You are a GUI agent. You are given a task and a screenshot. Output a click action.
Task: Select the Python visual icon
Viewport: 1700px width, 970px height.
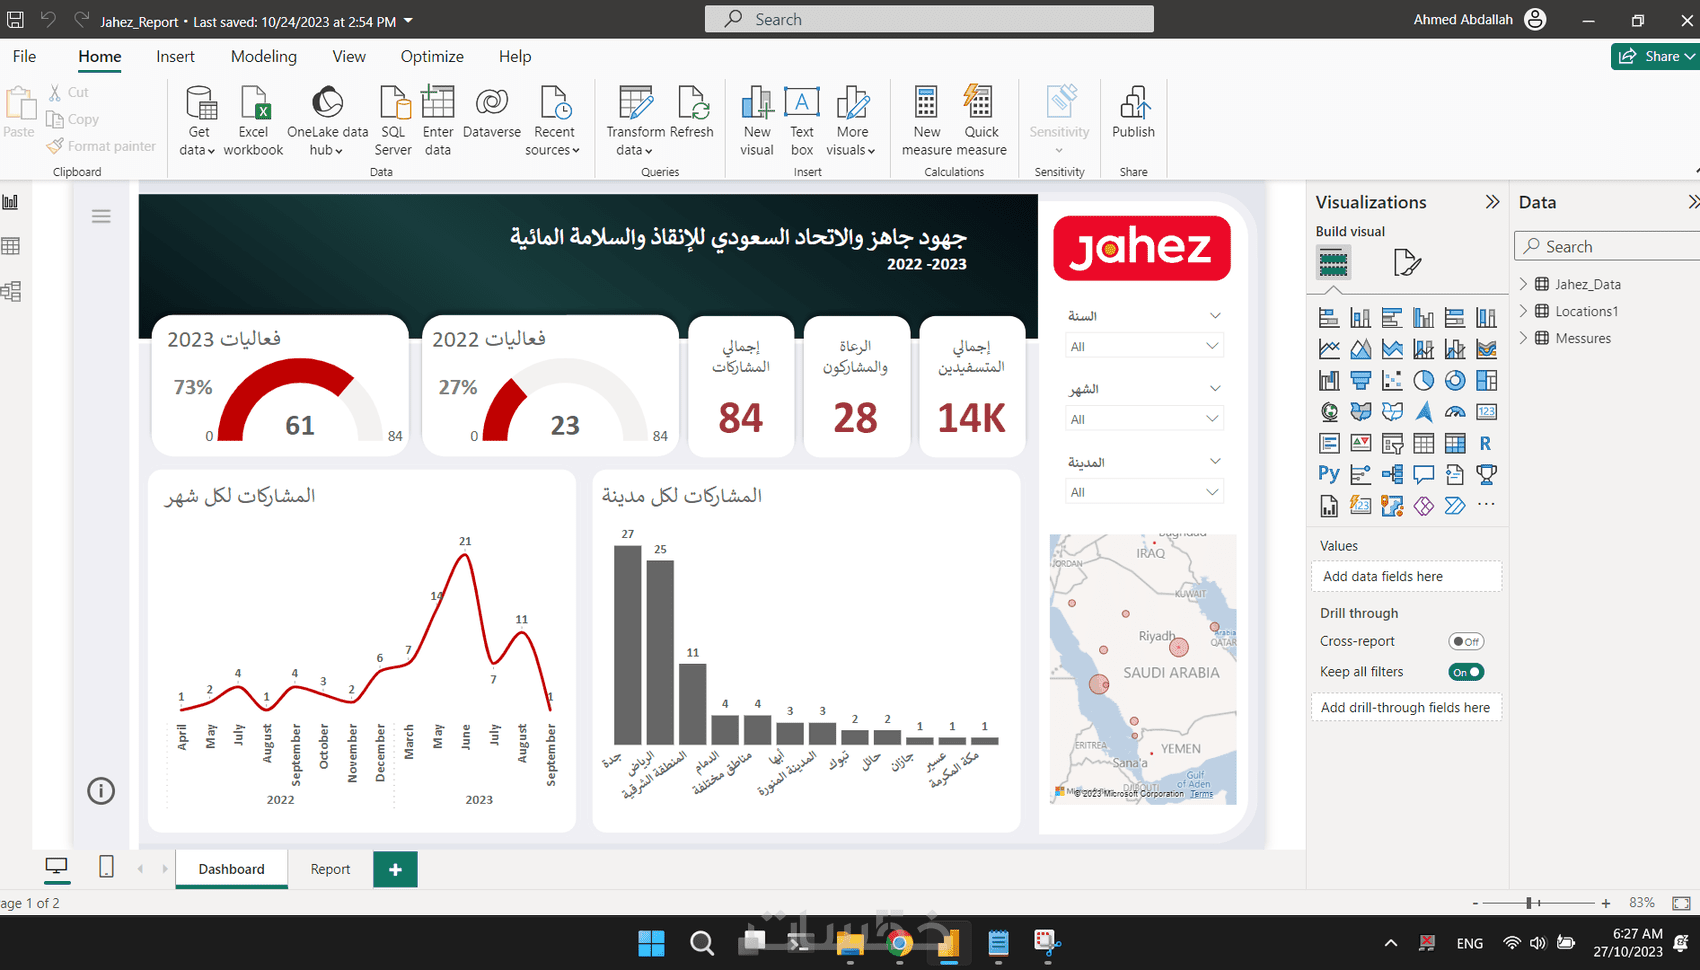tap(1328, 474)
